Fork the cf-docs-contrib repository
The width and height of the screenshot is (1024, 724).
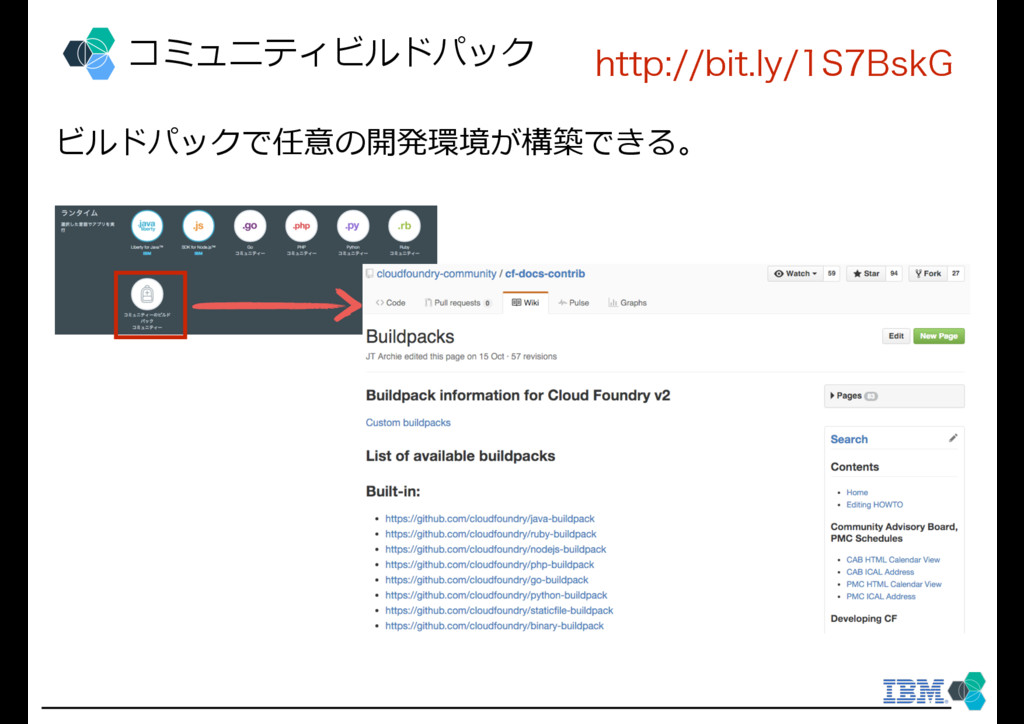(927, 274)
